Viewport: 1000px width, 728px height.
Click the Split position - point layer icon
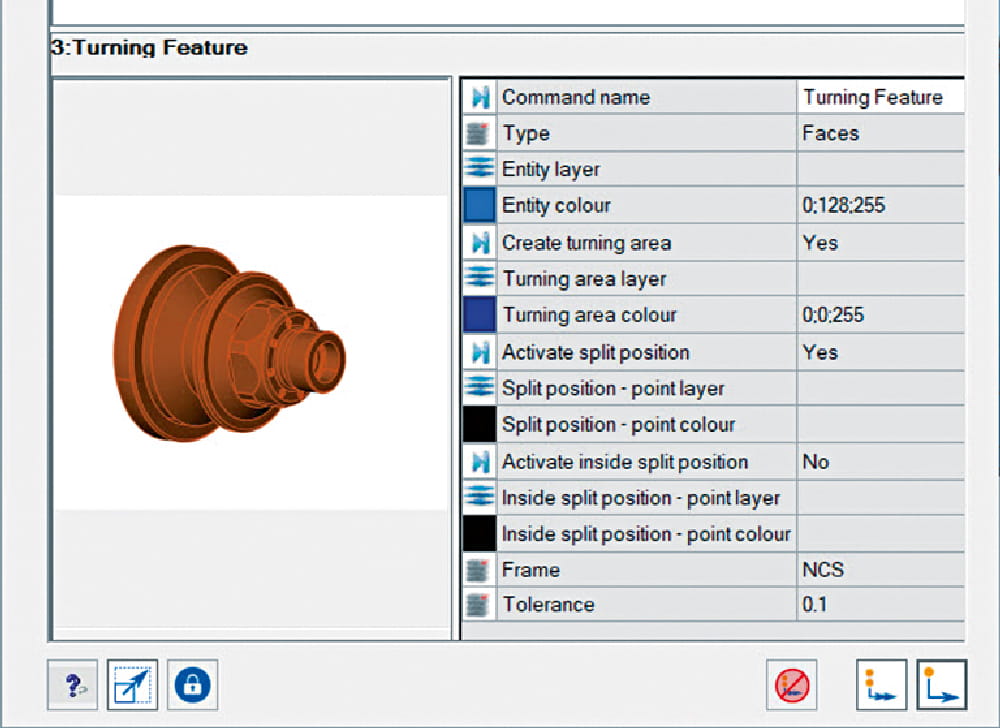pos(480,388)
